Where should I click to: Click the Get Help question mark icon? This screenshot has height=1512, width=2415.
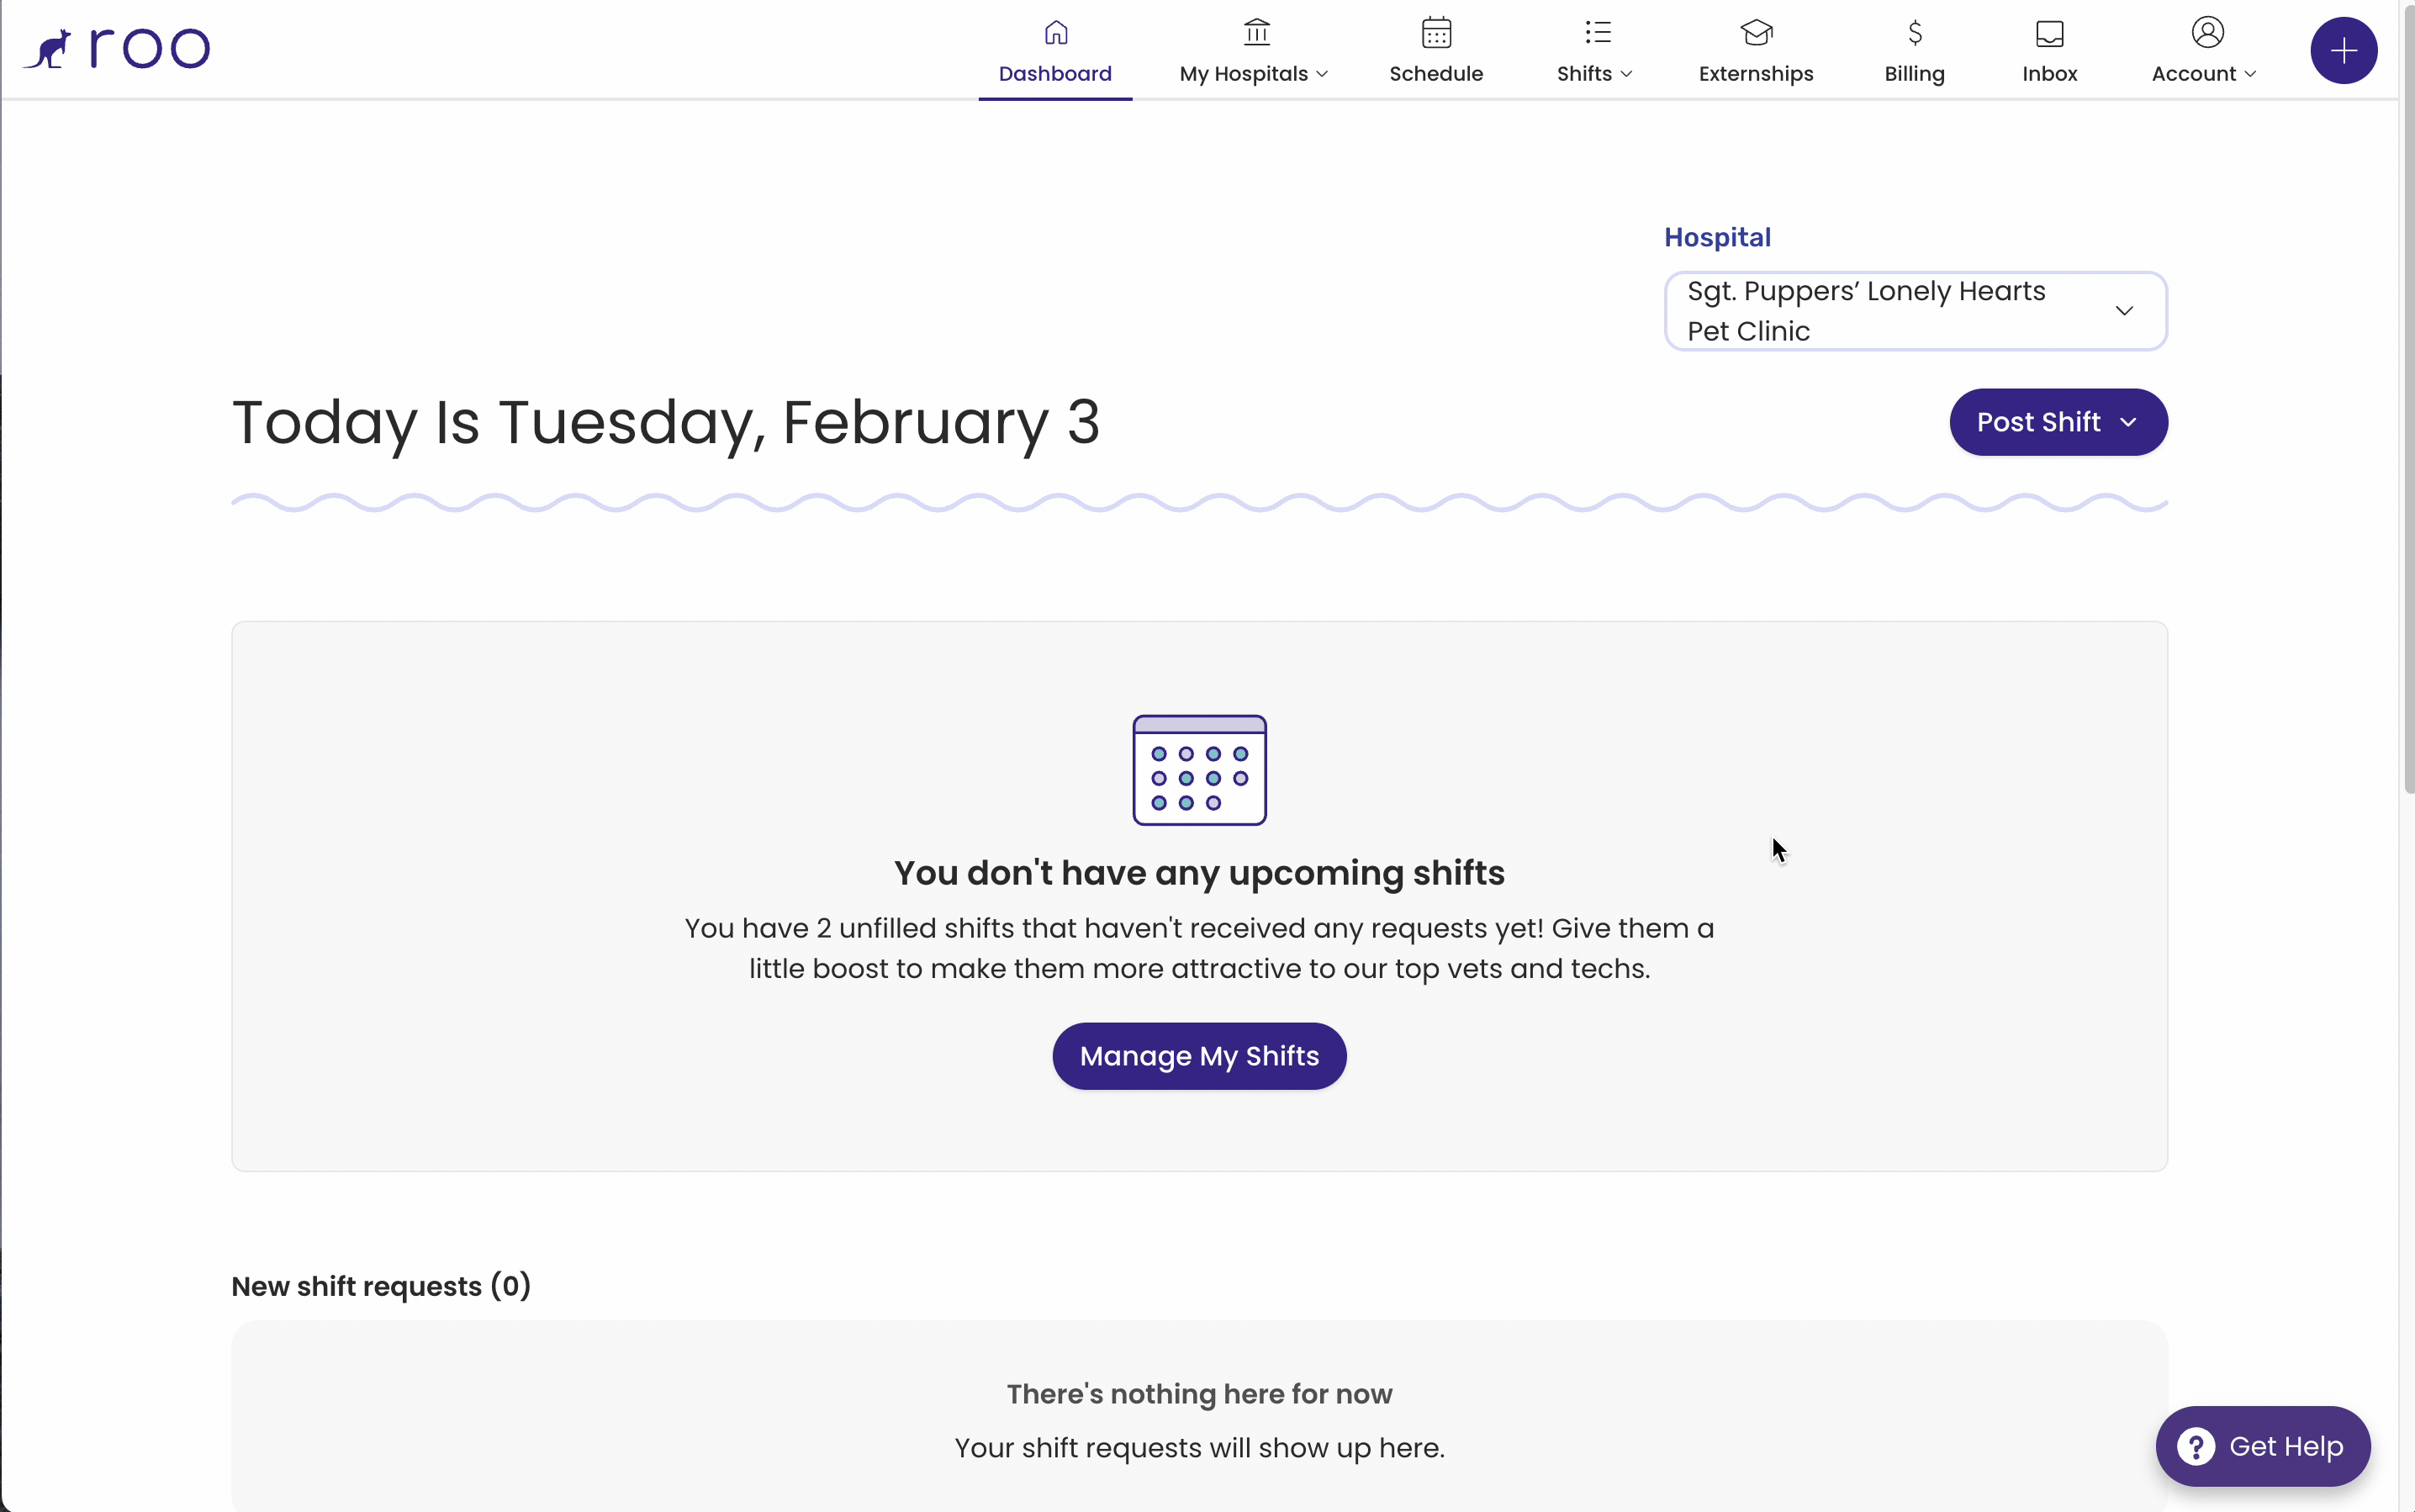pyautogui.click(x=2196, y=1446)
